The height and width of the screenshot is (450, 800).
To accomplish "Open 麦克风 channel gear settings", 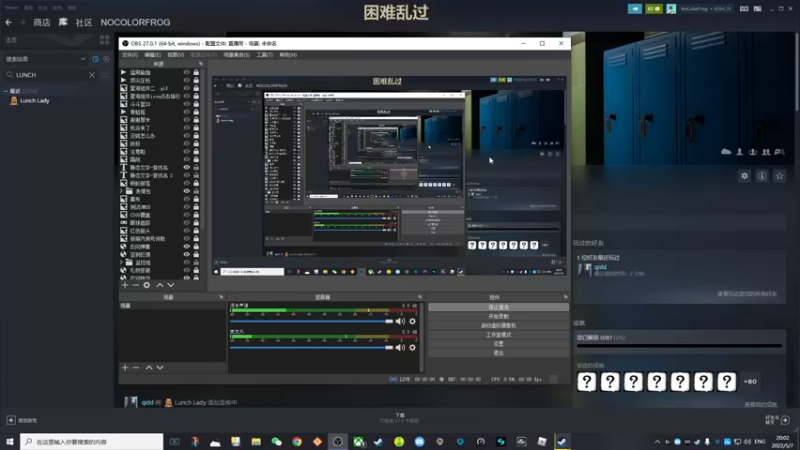I will coord(413,347).
